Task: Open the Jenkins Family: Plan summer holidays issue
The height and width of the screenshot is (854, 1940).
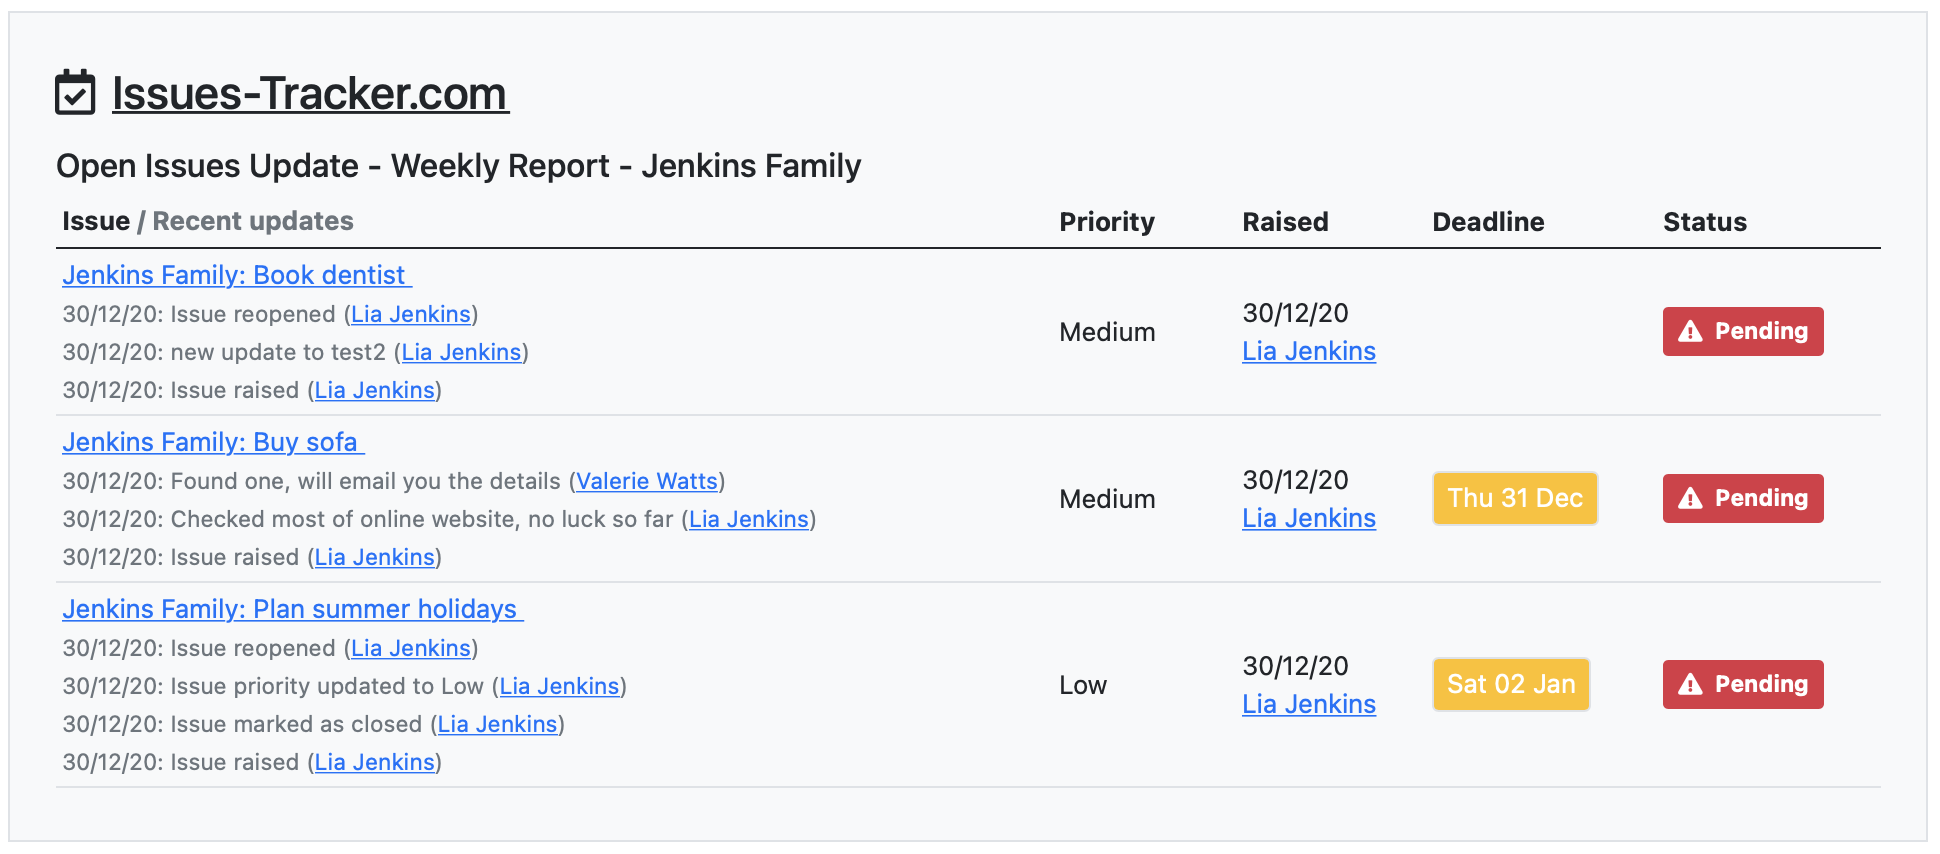Action: pos(291,609)
